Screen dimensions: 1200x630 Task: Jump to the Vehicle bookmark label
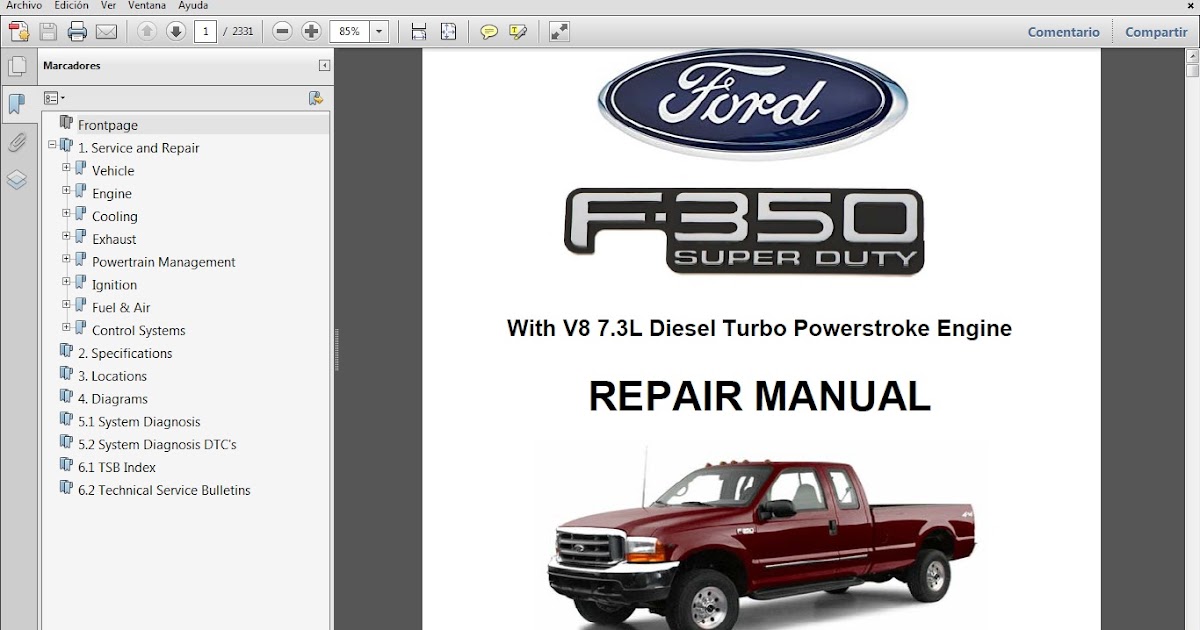coord(113,171)
